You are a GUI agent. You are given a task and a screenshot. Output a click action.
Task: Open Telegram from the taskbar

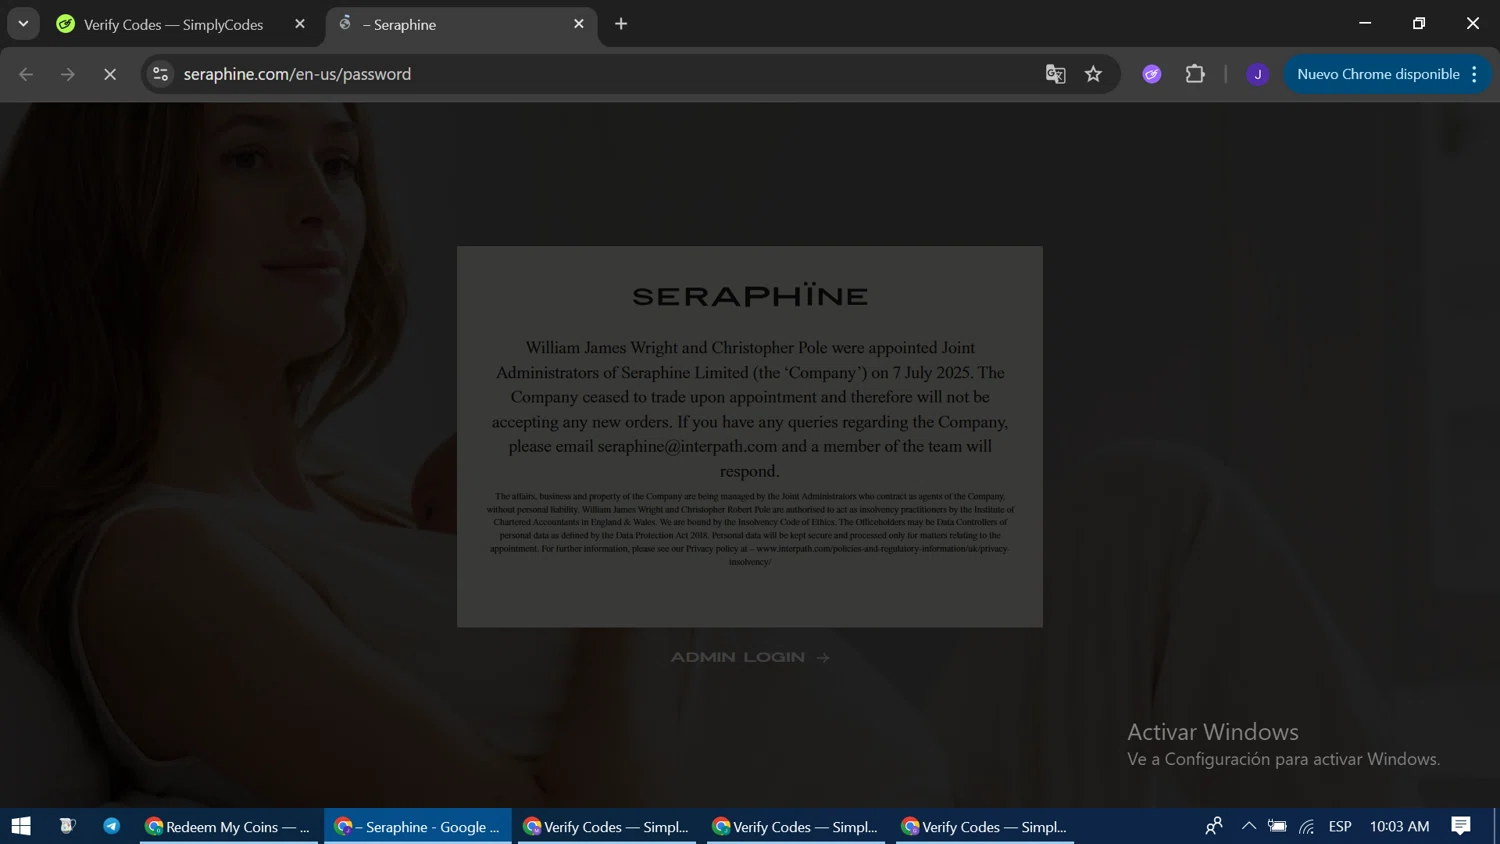tap(111, 826)
